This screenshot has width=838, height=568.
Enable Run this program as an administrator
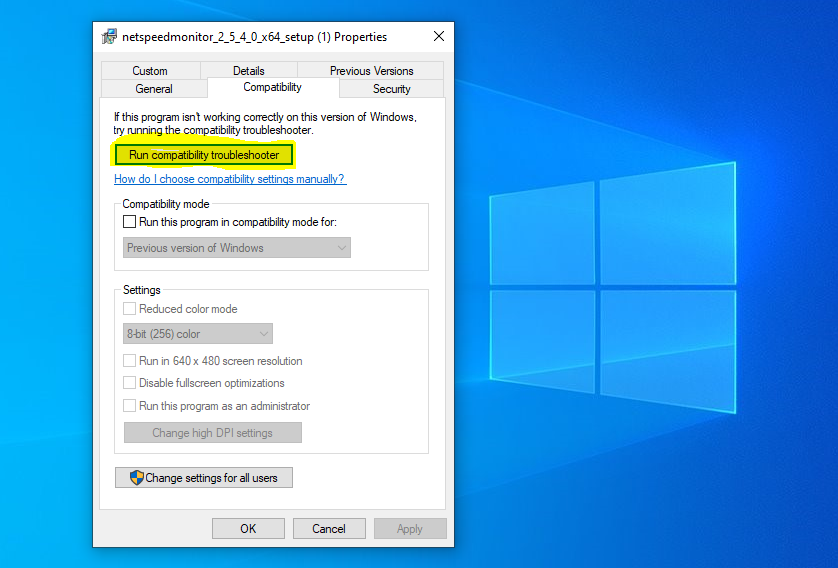[x=129, y=406]
